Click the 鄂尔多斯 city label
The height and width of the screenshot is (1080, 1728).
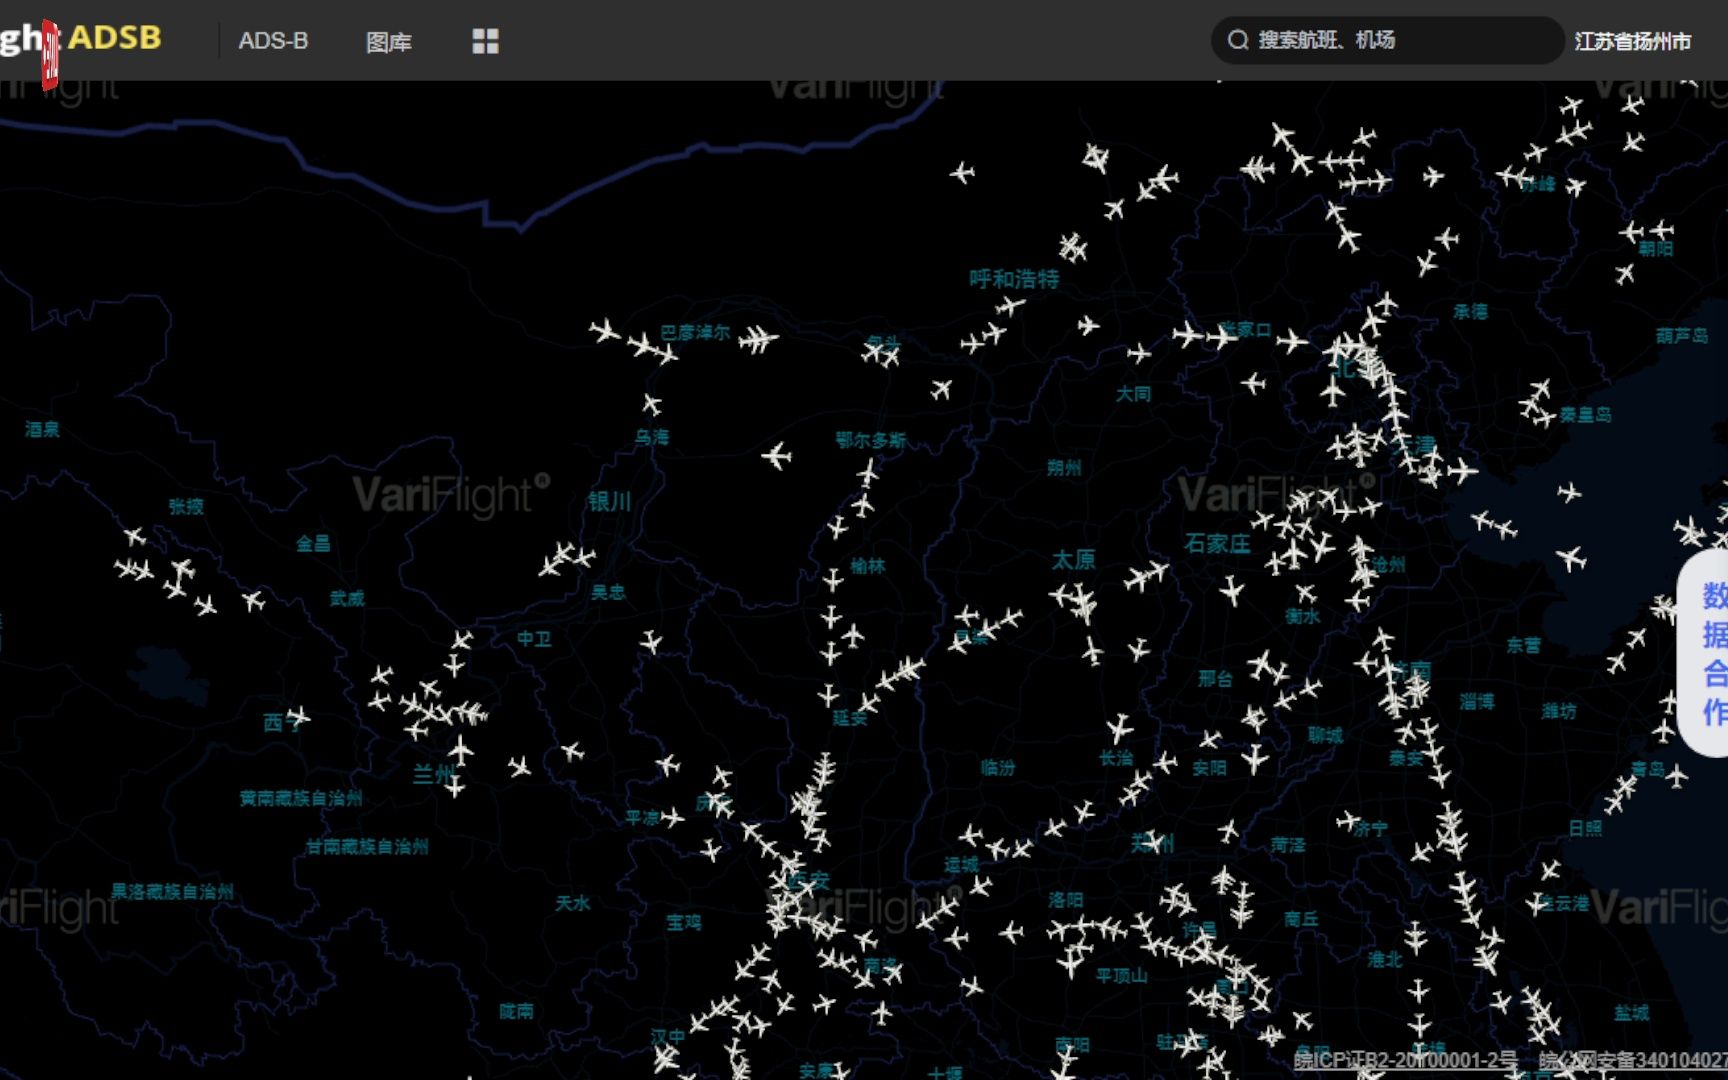pos(871,440)
